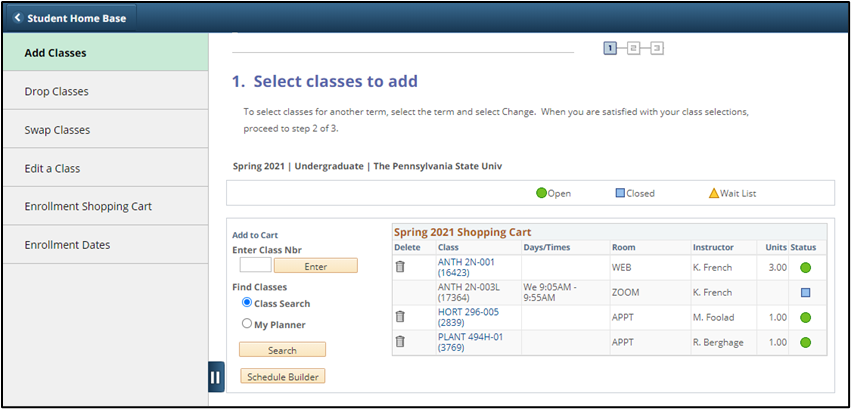The width and height of the screenshot is (851, 409).
Task: Click instructor K. French for ANTH 2N-003L
Action: click(713, 292)
